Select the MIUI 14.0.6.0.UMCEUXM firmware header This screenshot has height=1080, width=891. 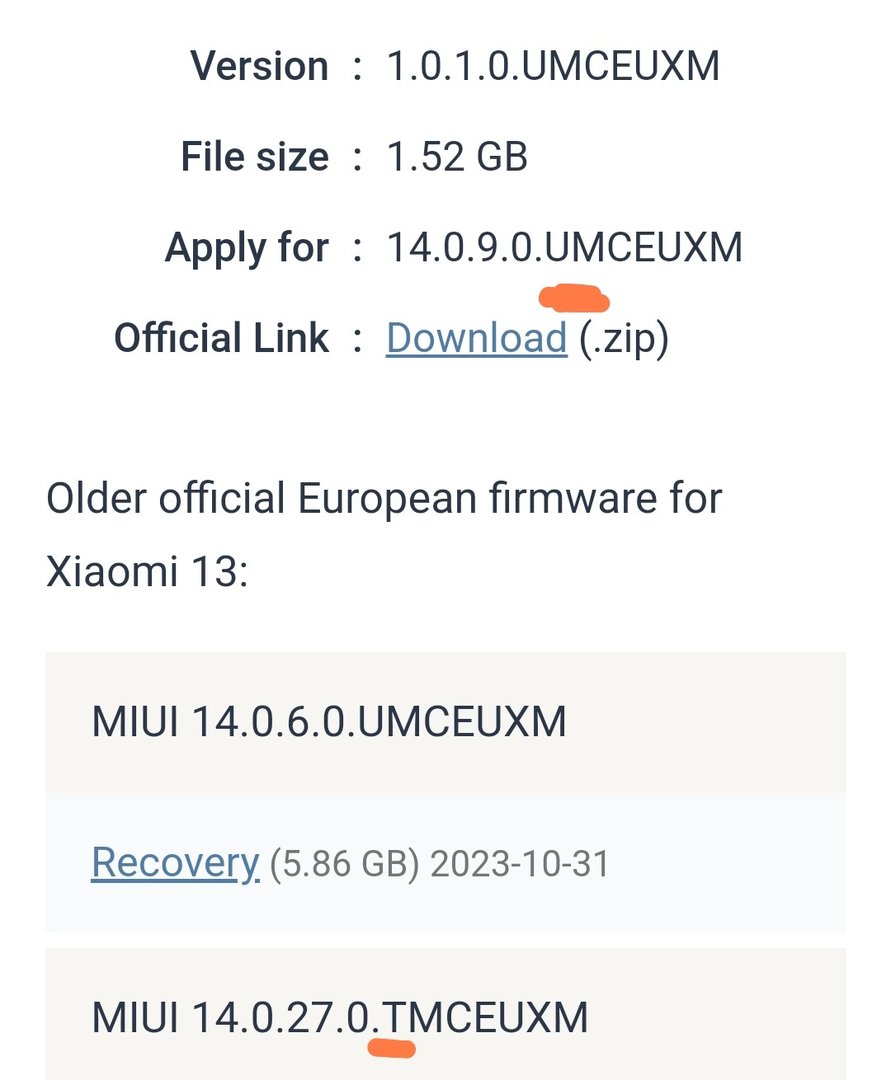[329, 721]
